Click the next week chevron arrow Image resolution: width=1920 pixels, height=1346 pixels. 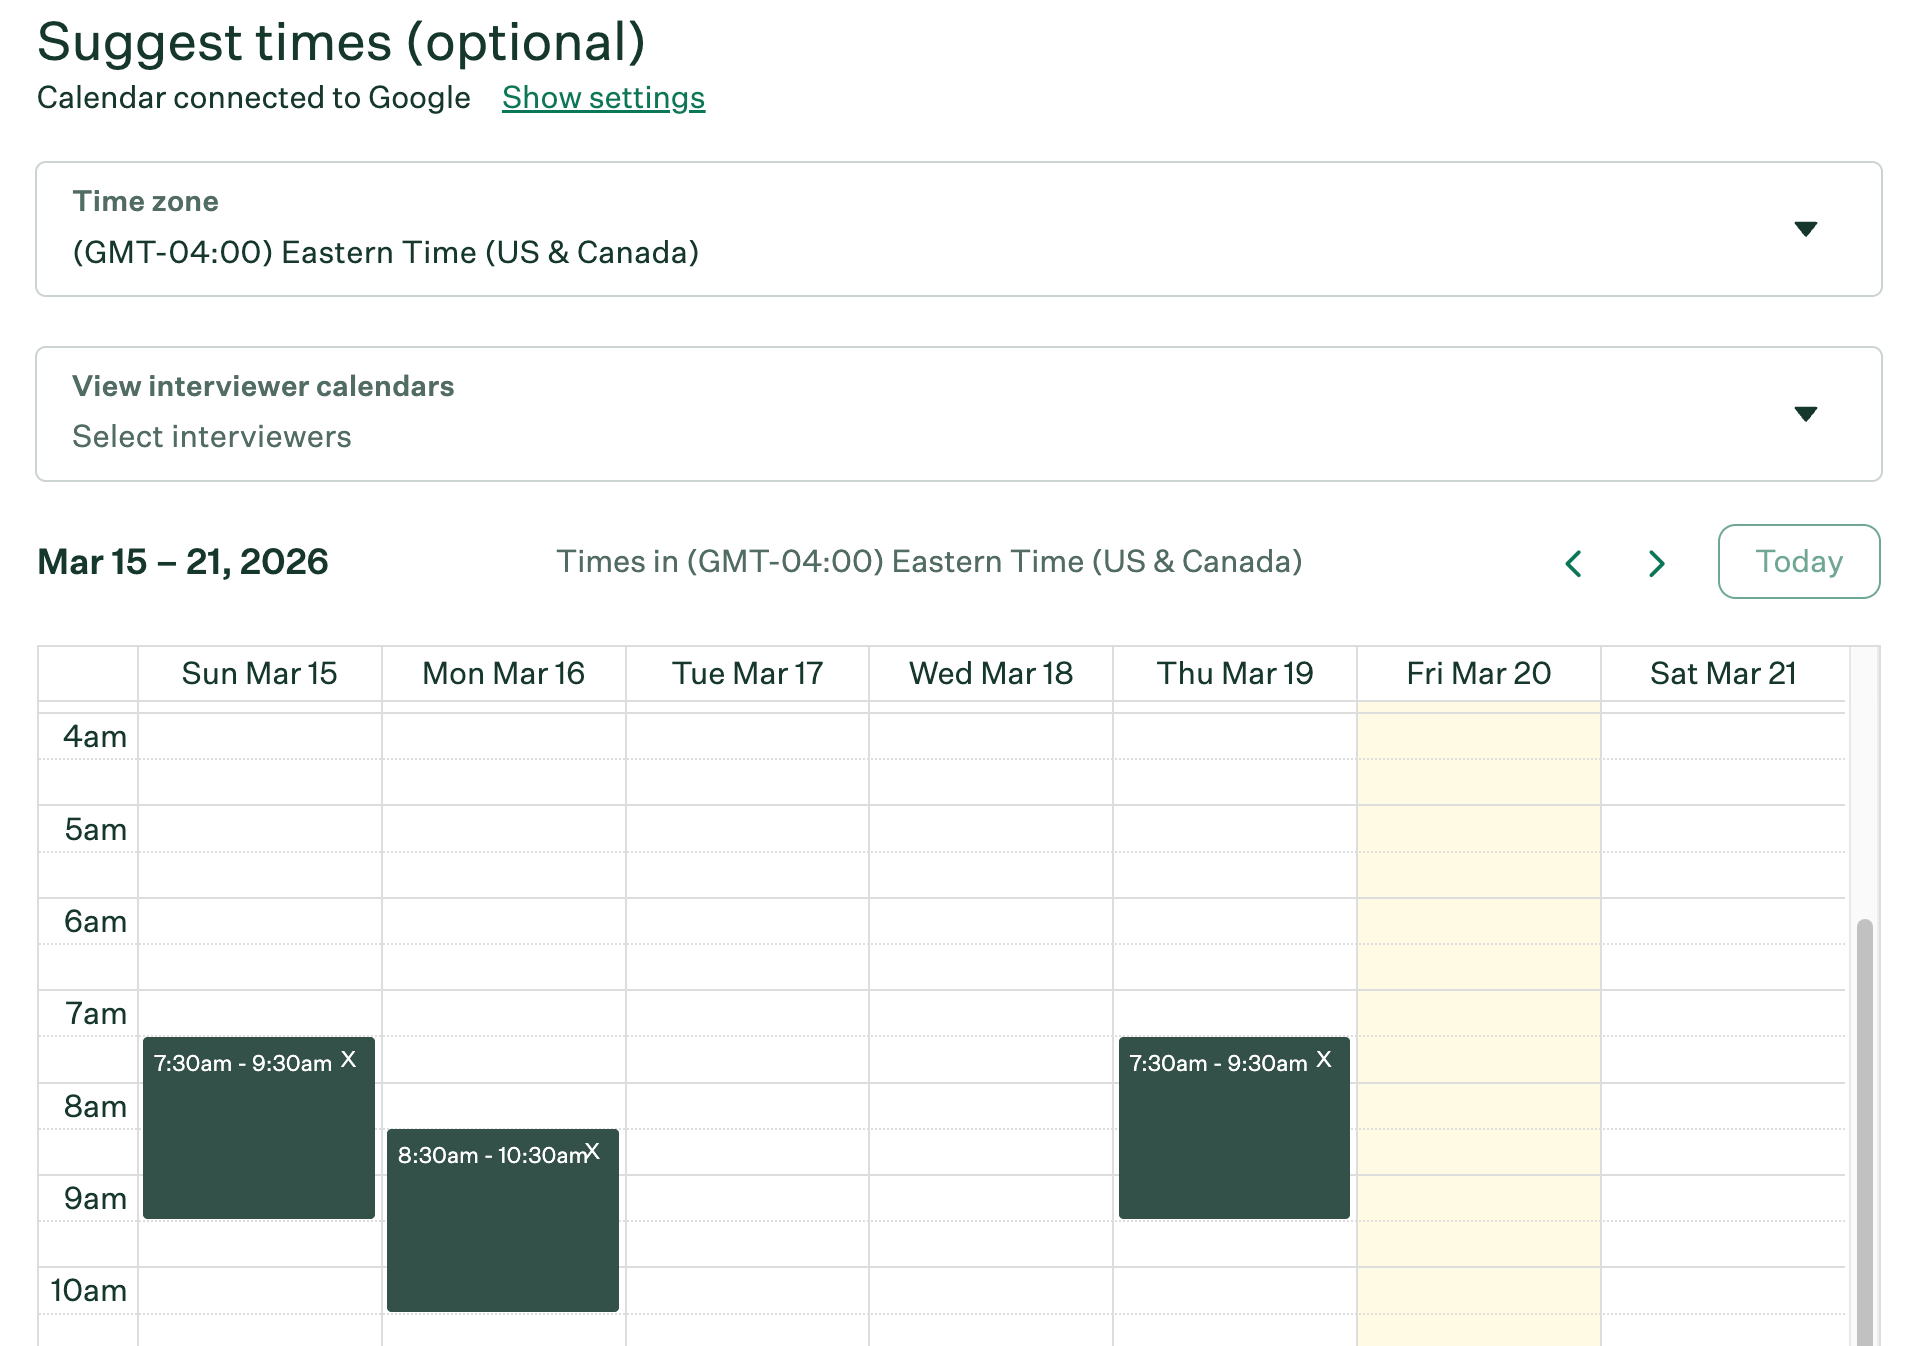click(x=1656, y=563)
